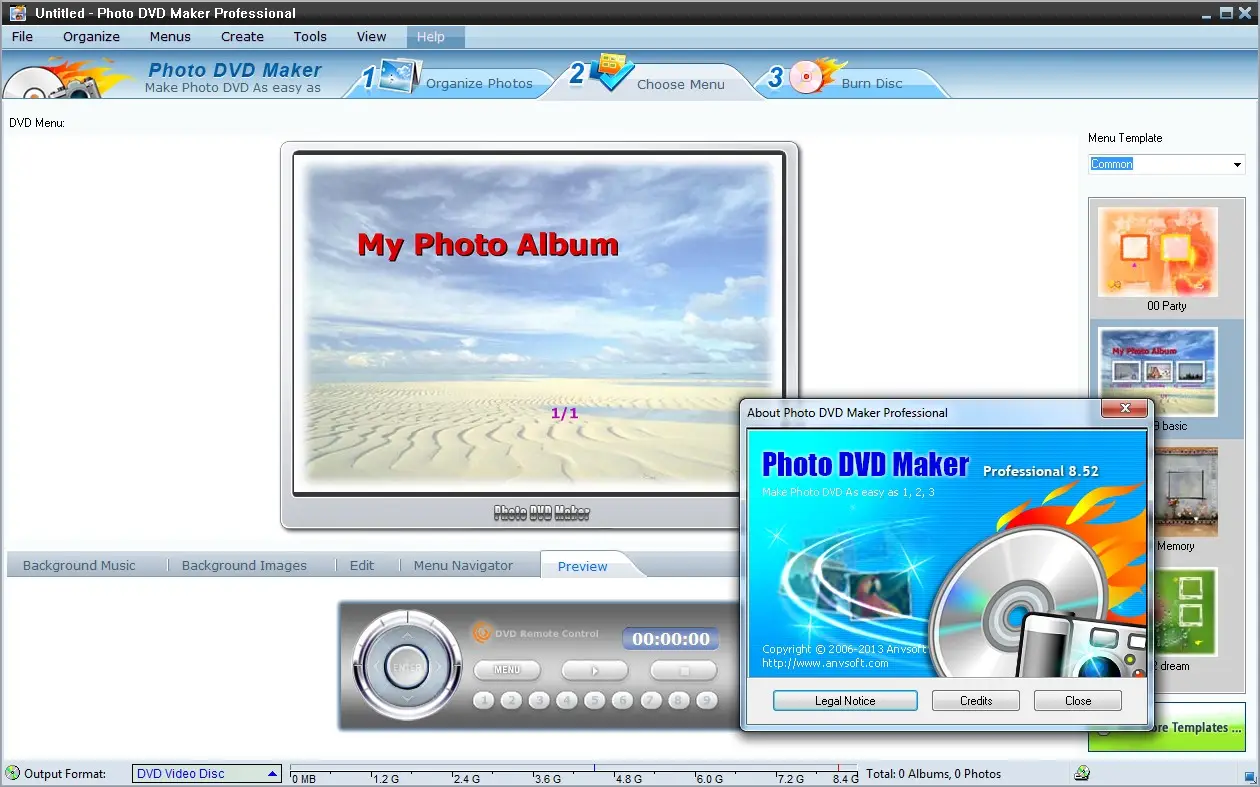Viewport: 1260px width, 787px height.
Task: Select the 00 Party menu template thumbnail
Action: tap(1157, 252)
